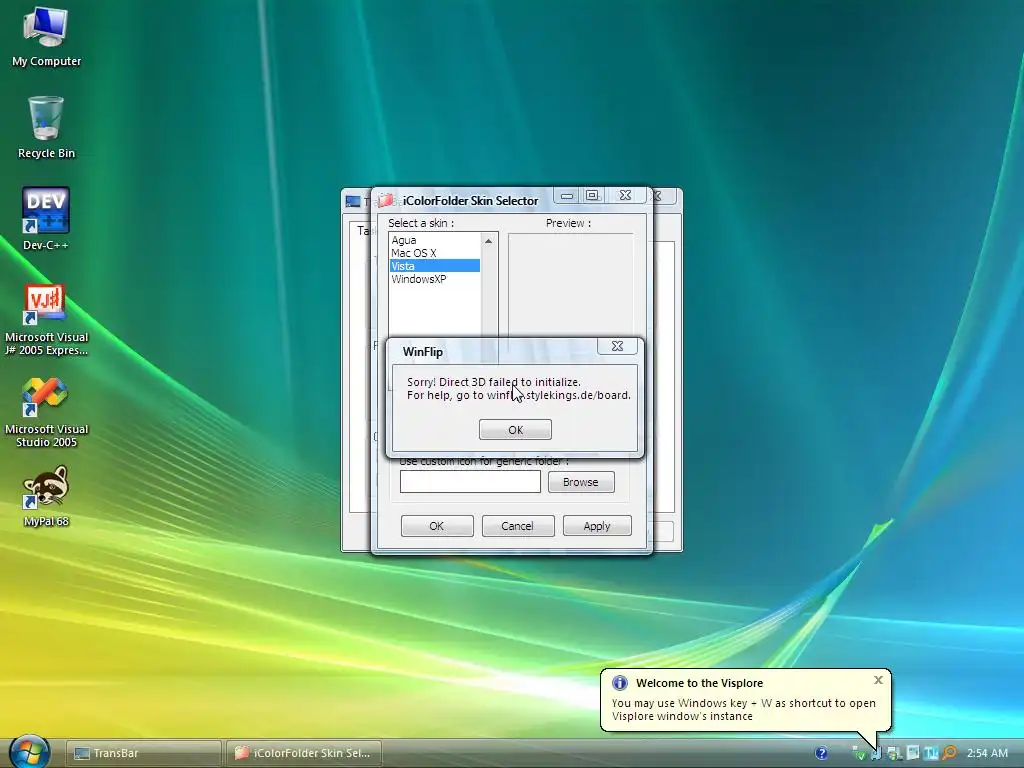
Task: Click Cancel in iColorFolder Skin Selector
Action: point(517,526)
